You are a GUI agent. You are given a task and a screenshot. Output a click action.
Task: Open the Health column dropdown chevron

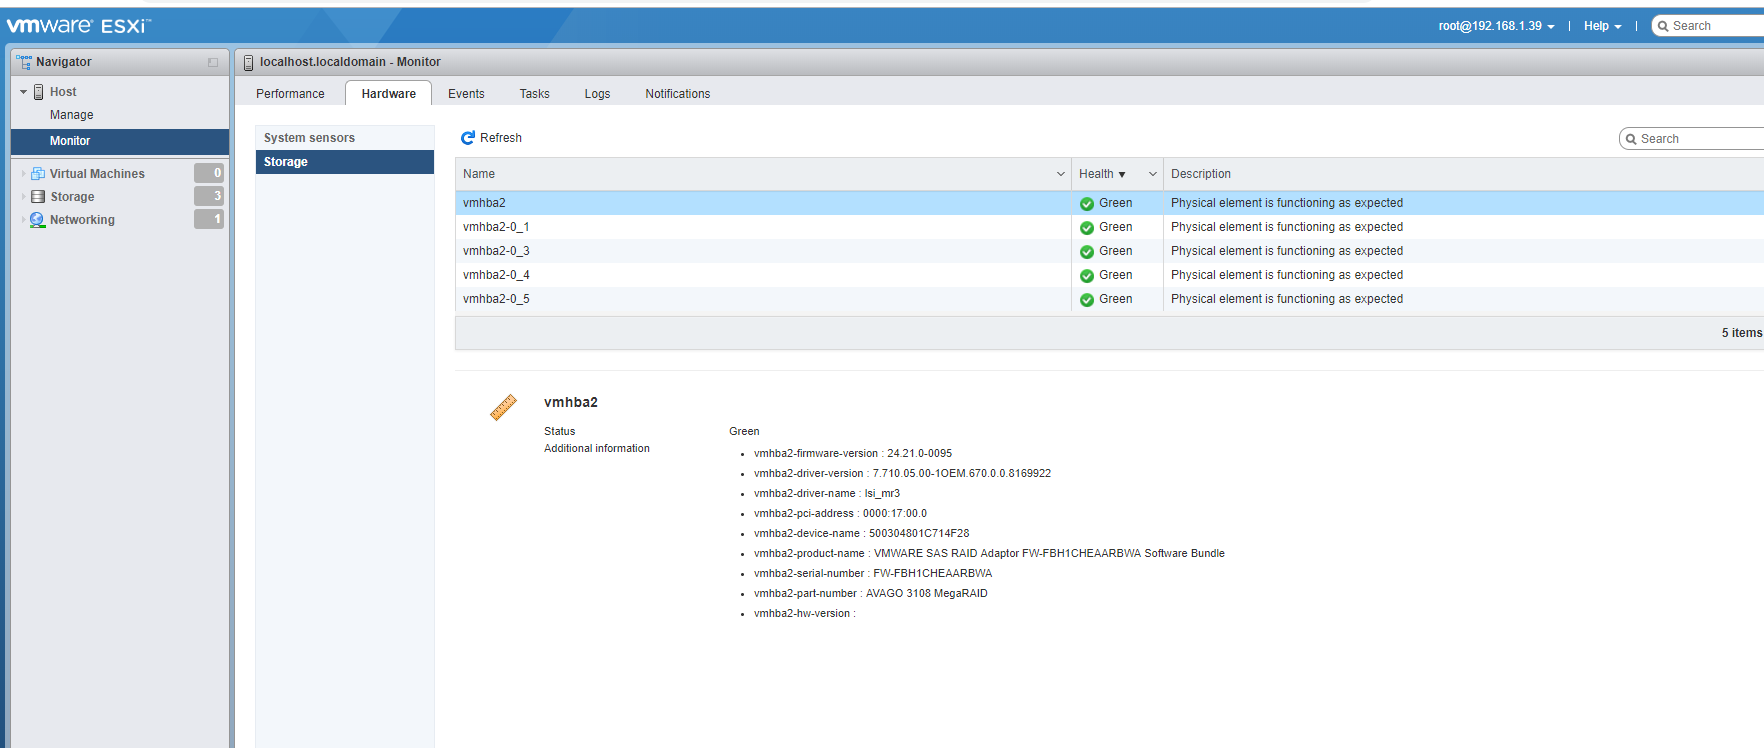coord(1153,174)
